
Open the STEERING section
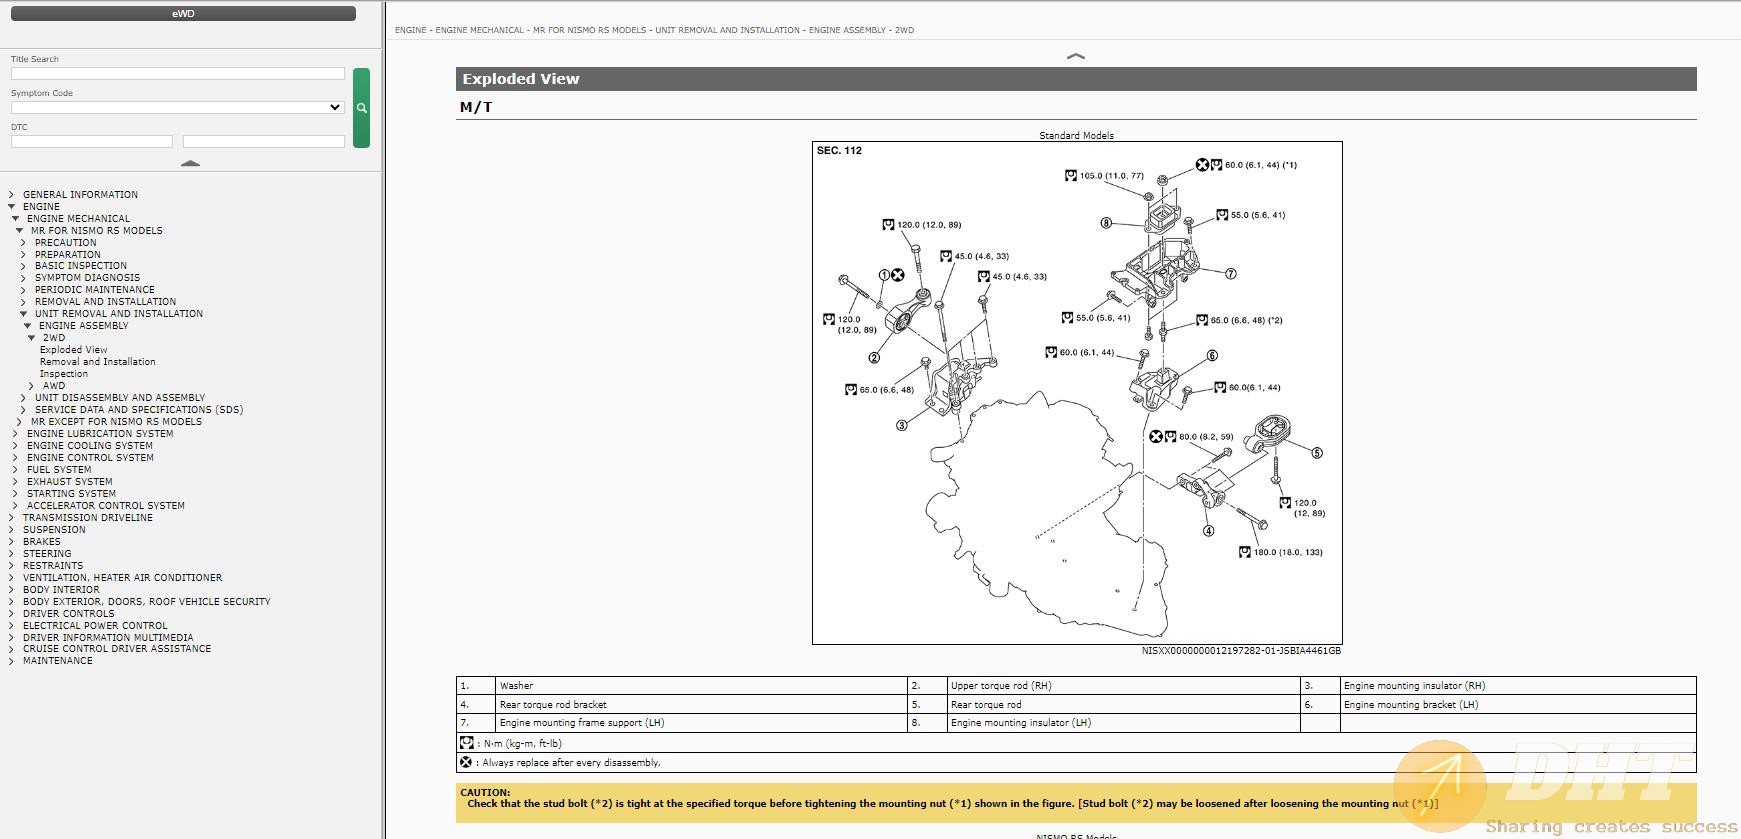(47, 554)
